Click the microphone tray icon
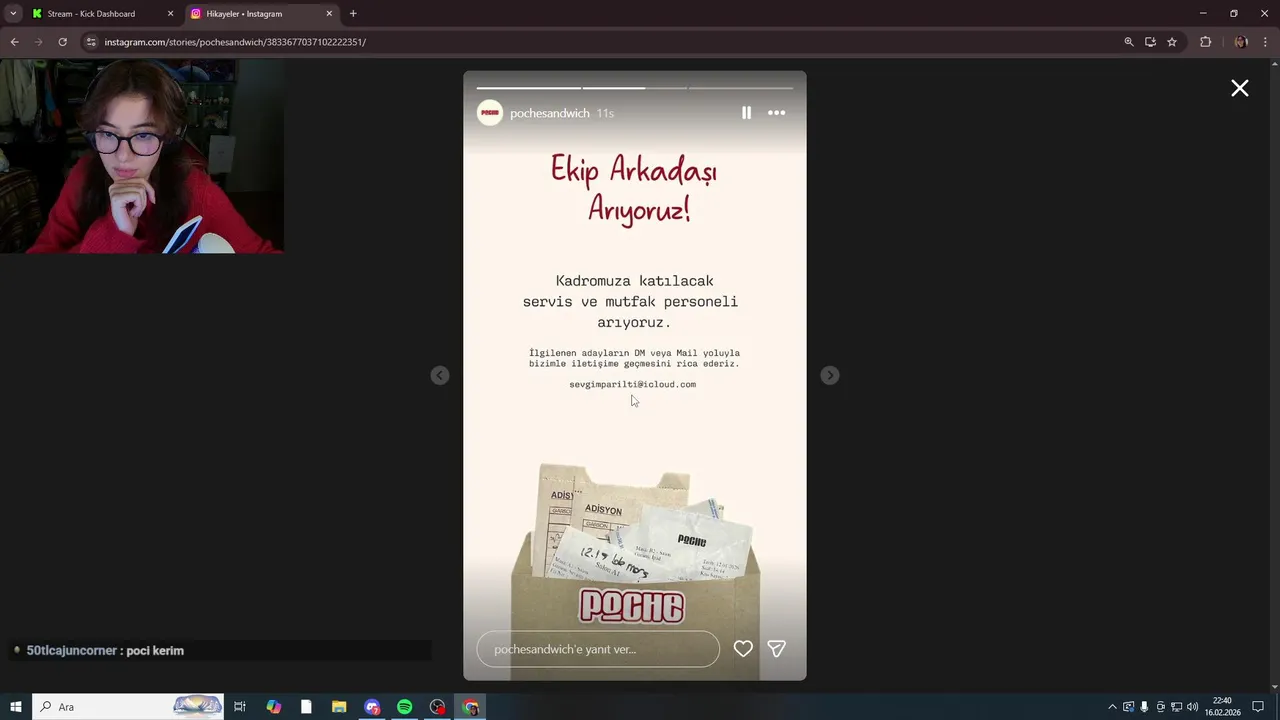The width and height of the screenshot is (1280, 720). (x=1145, y=707)
